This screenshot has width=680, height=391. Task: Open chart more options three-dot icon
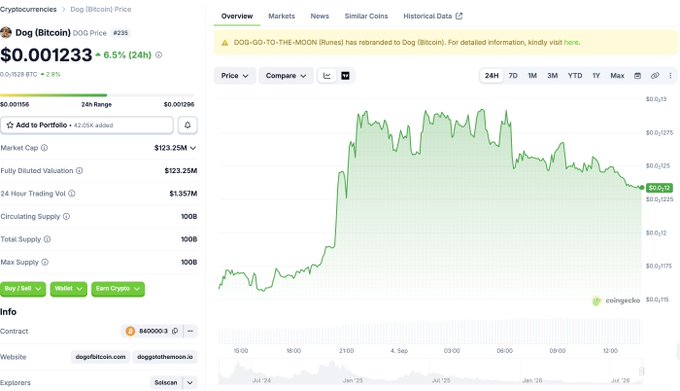(x=670, y=76)
